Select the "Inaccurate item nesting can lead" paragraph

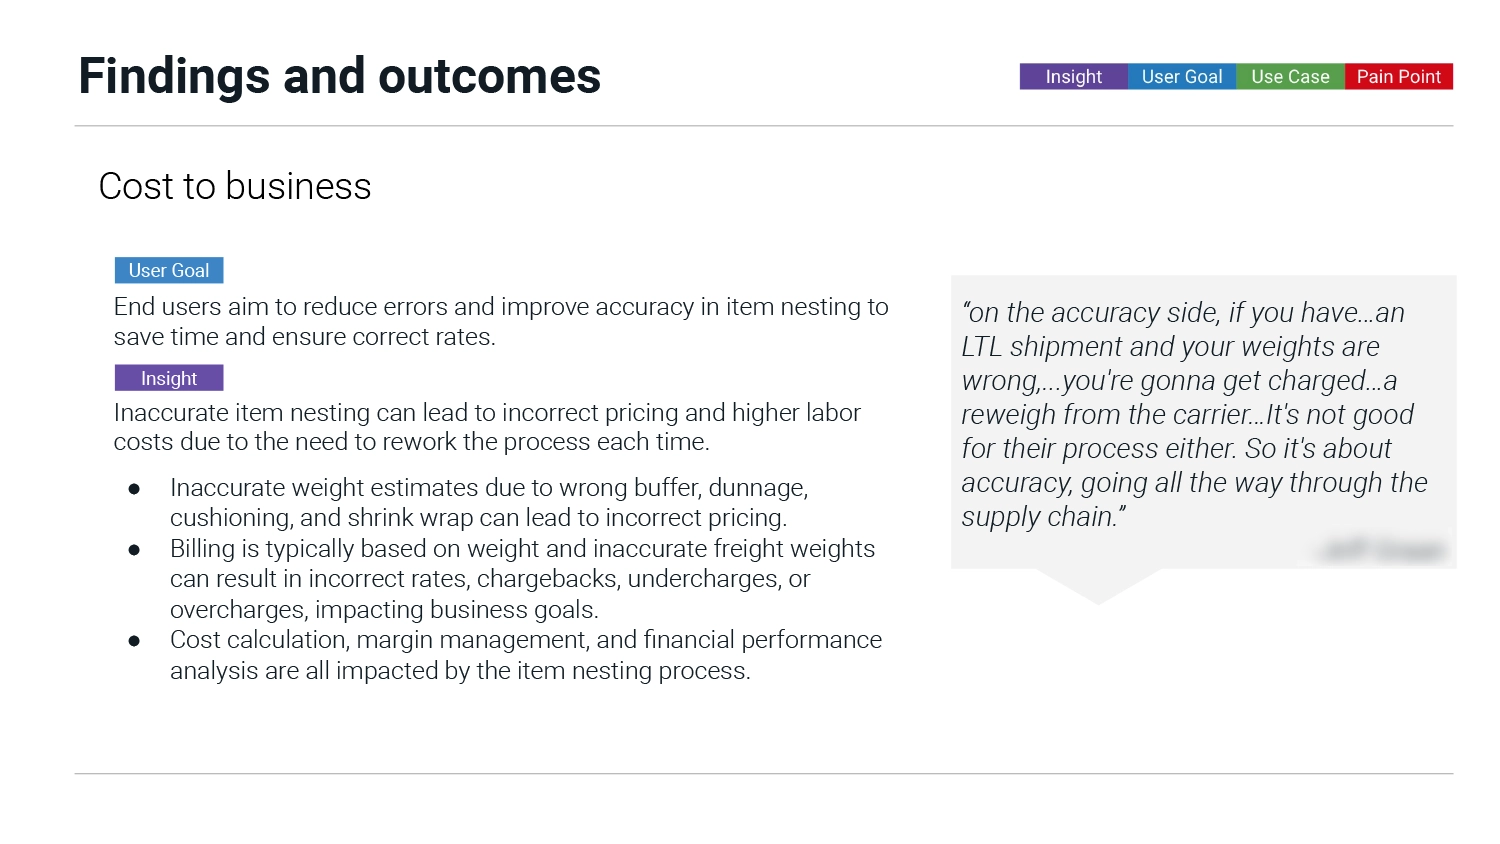click(487, 427)
